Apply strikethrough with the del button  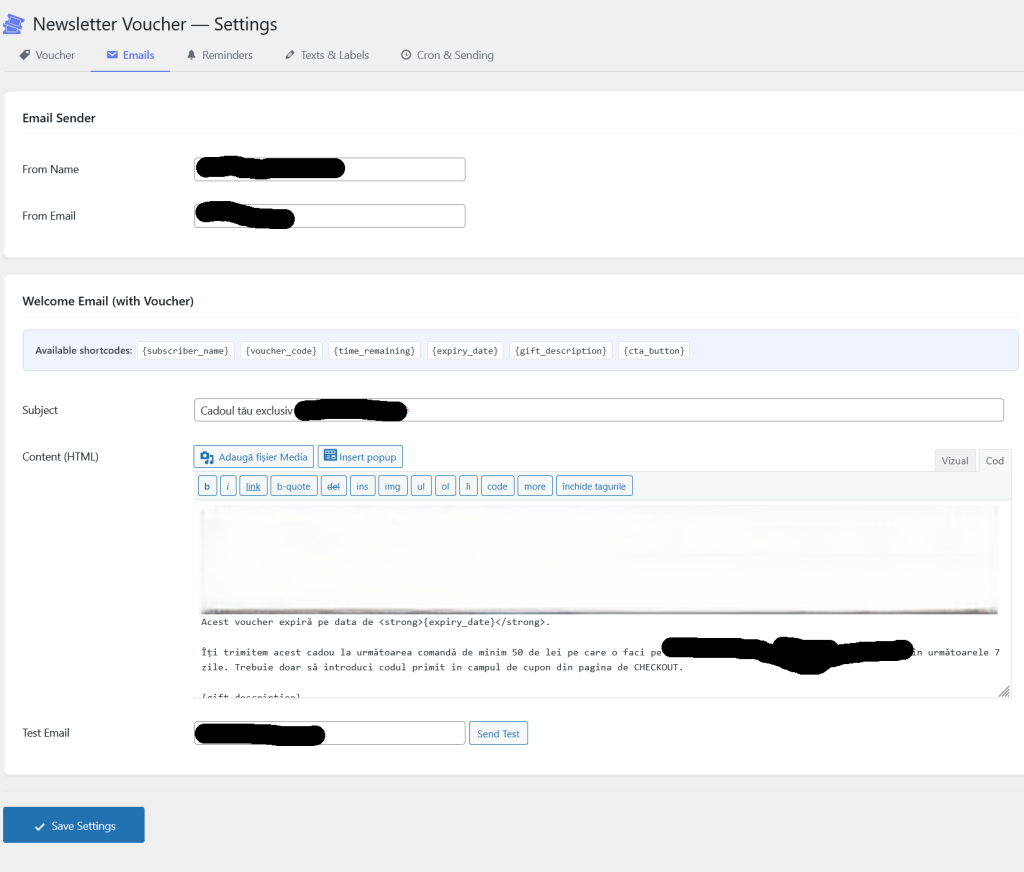[333, 485]
